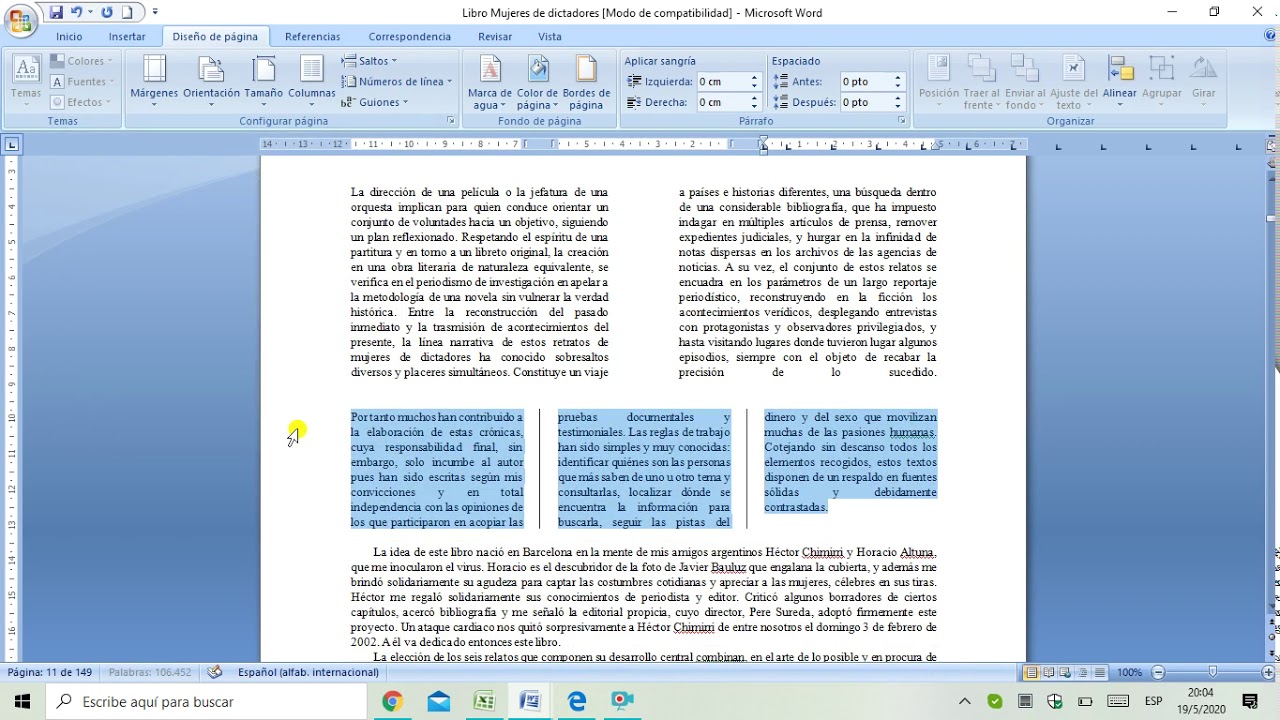
Task: Expand the theme Fuentes dropdown
Action: point(82,82)
